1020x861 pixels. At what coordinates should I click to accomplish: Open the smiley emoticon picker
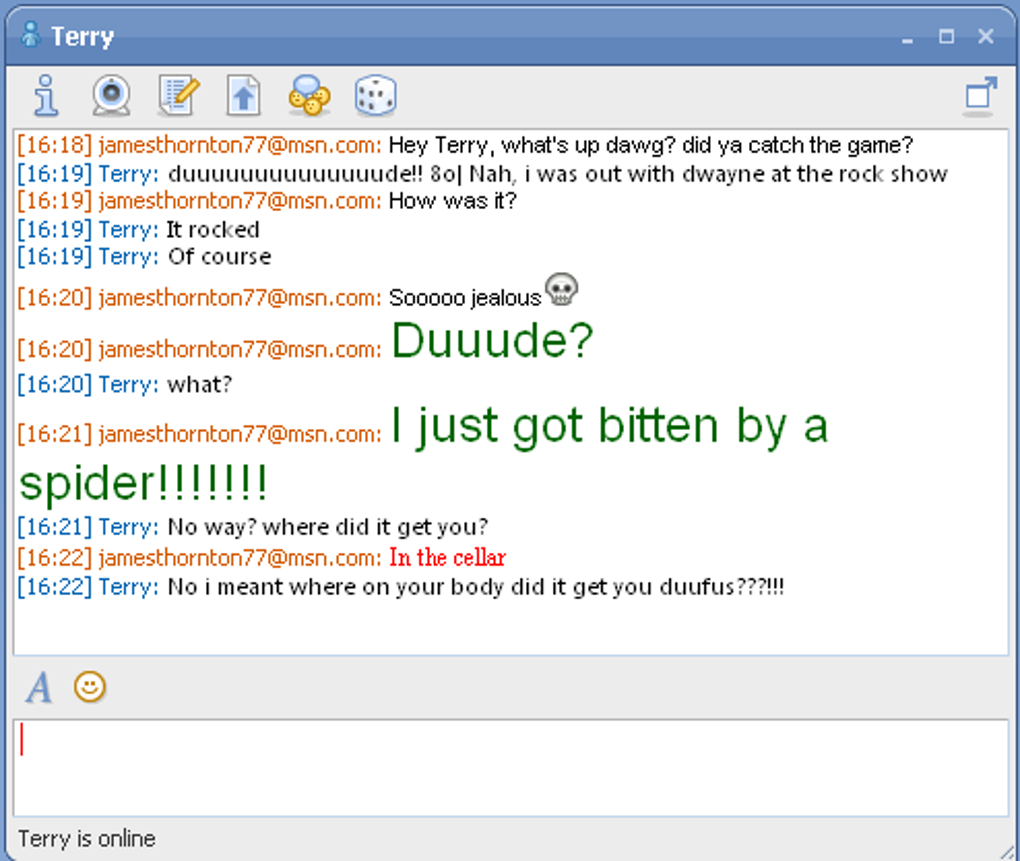pyautogui.click(x=90, y=687)
